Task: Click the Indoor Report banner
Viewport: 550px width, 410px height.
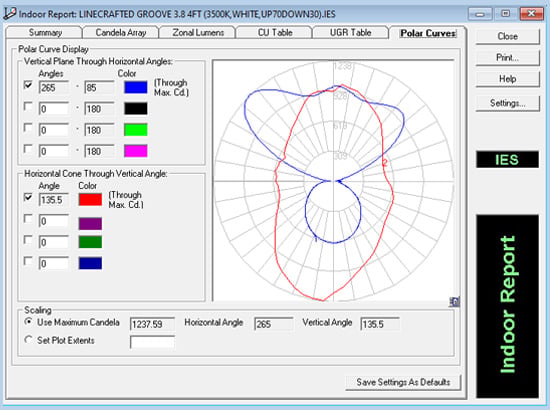Action: click(x=507, y=306)
